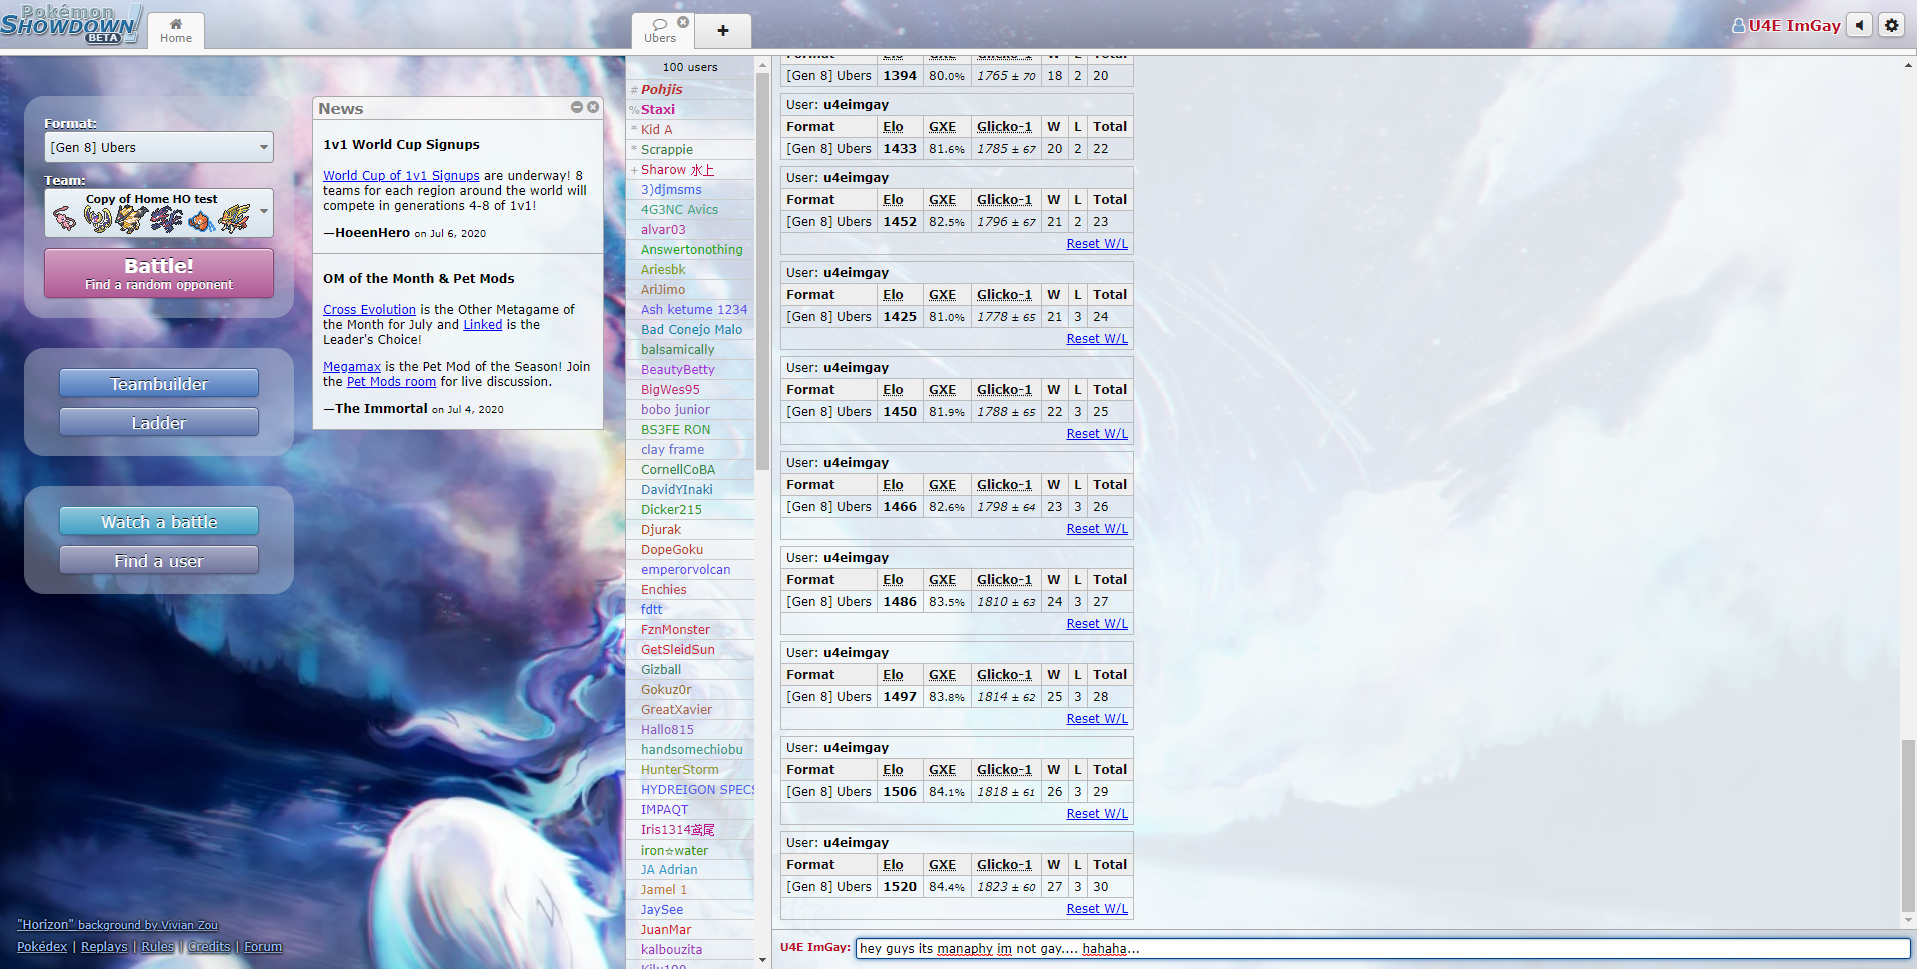The image size is (1917, 969).
Task: Minimize the News panel
Action: pos(577,107)
